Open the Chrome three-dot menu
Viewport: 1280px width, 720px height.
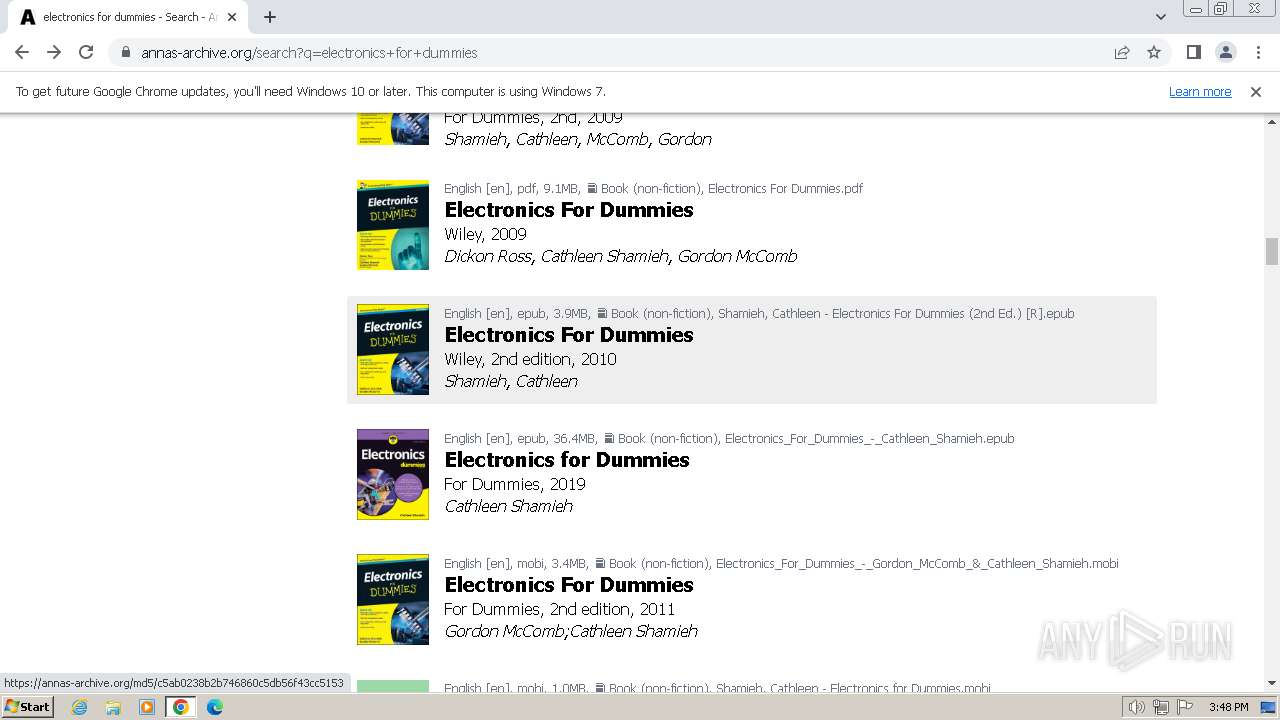[x=1258, y=53]
